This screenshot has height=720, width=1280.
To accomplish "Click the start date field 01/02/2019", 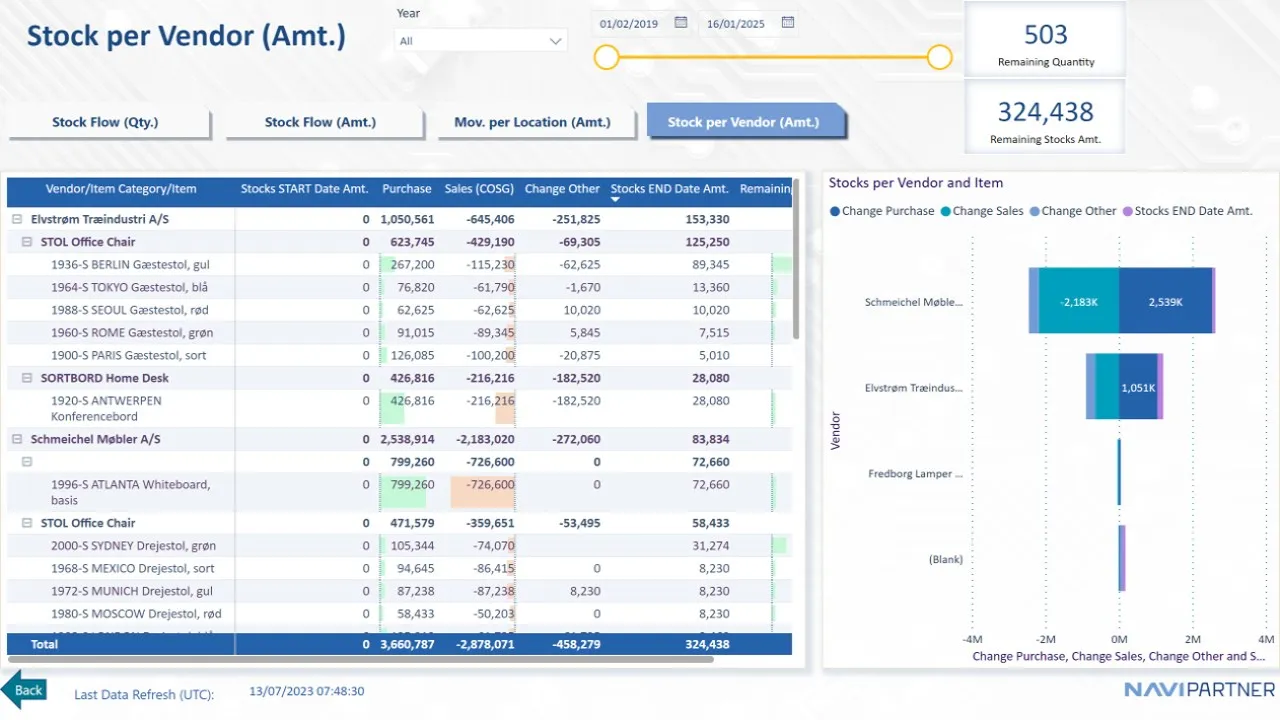I will (629, 24).
